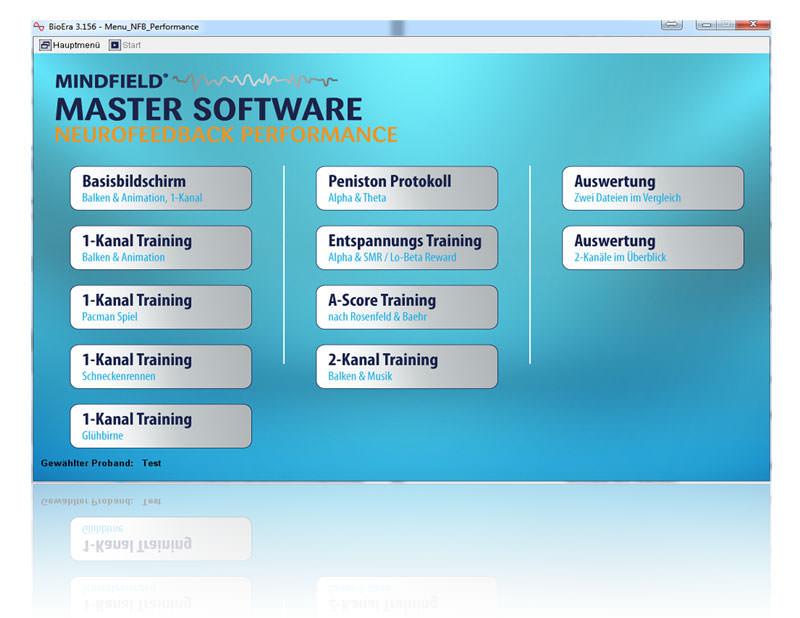Start Entspannungs Training Alpha & SMR
This screenshot has height=618, width=800.
click(407, 248)
